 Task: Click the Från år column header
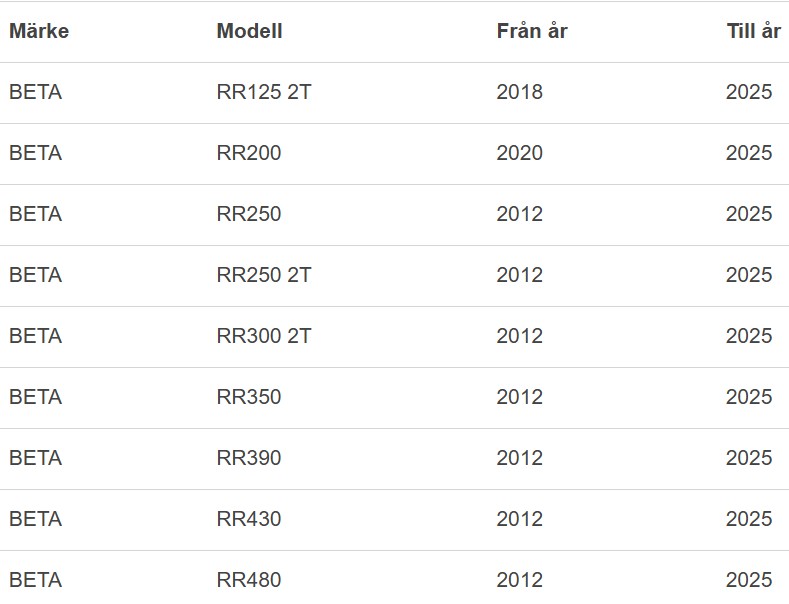(x=531, y=31)
